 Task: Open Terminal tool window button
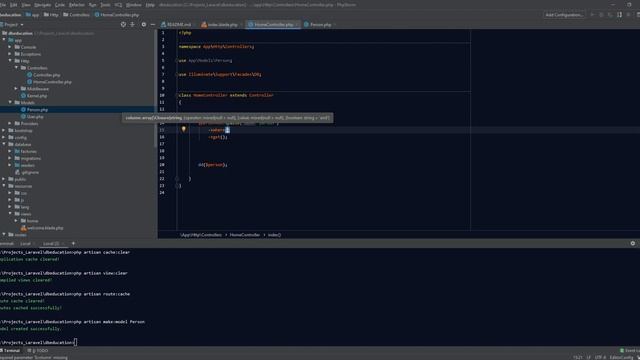[x=10, y=350]
